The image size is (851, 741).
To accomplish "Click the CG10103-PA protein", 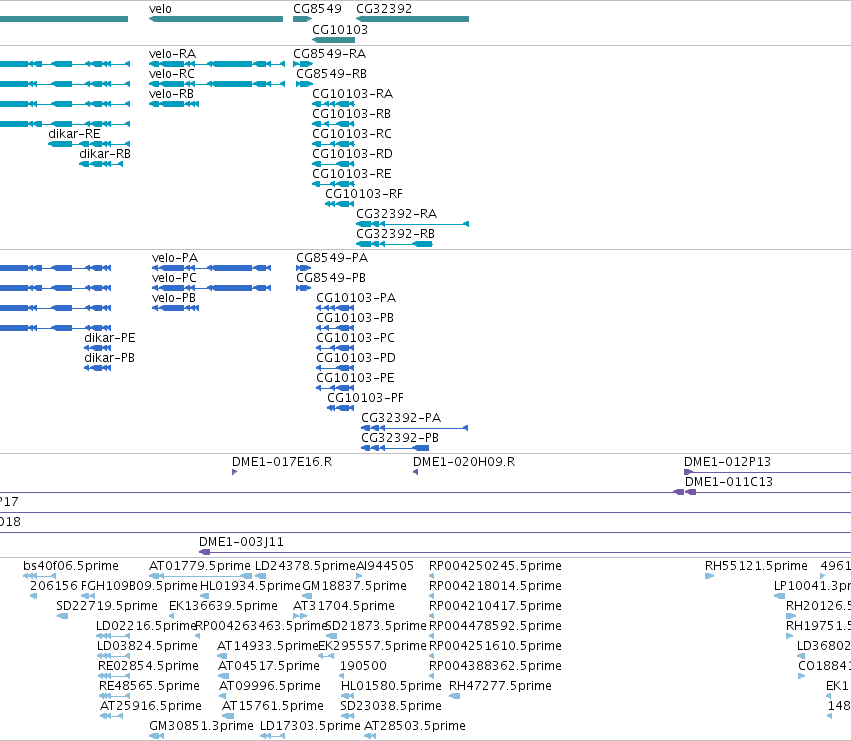I will [335, 308].
